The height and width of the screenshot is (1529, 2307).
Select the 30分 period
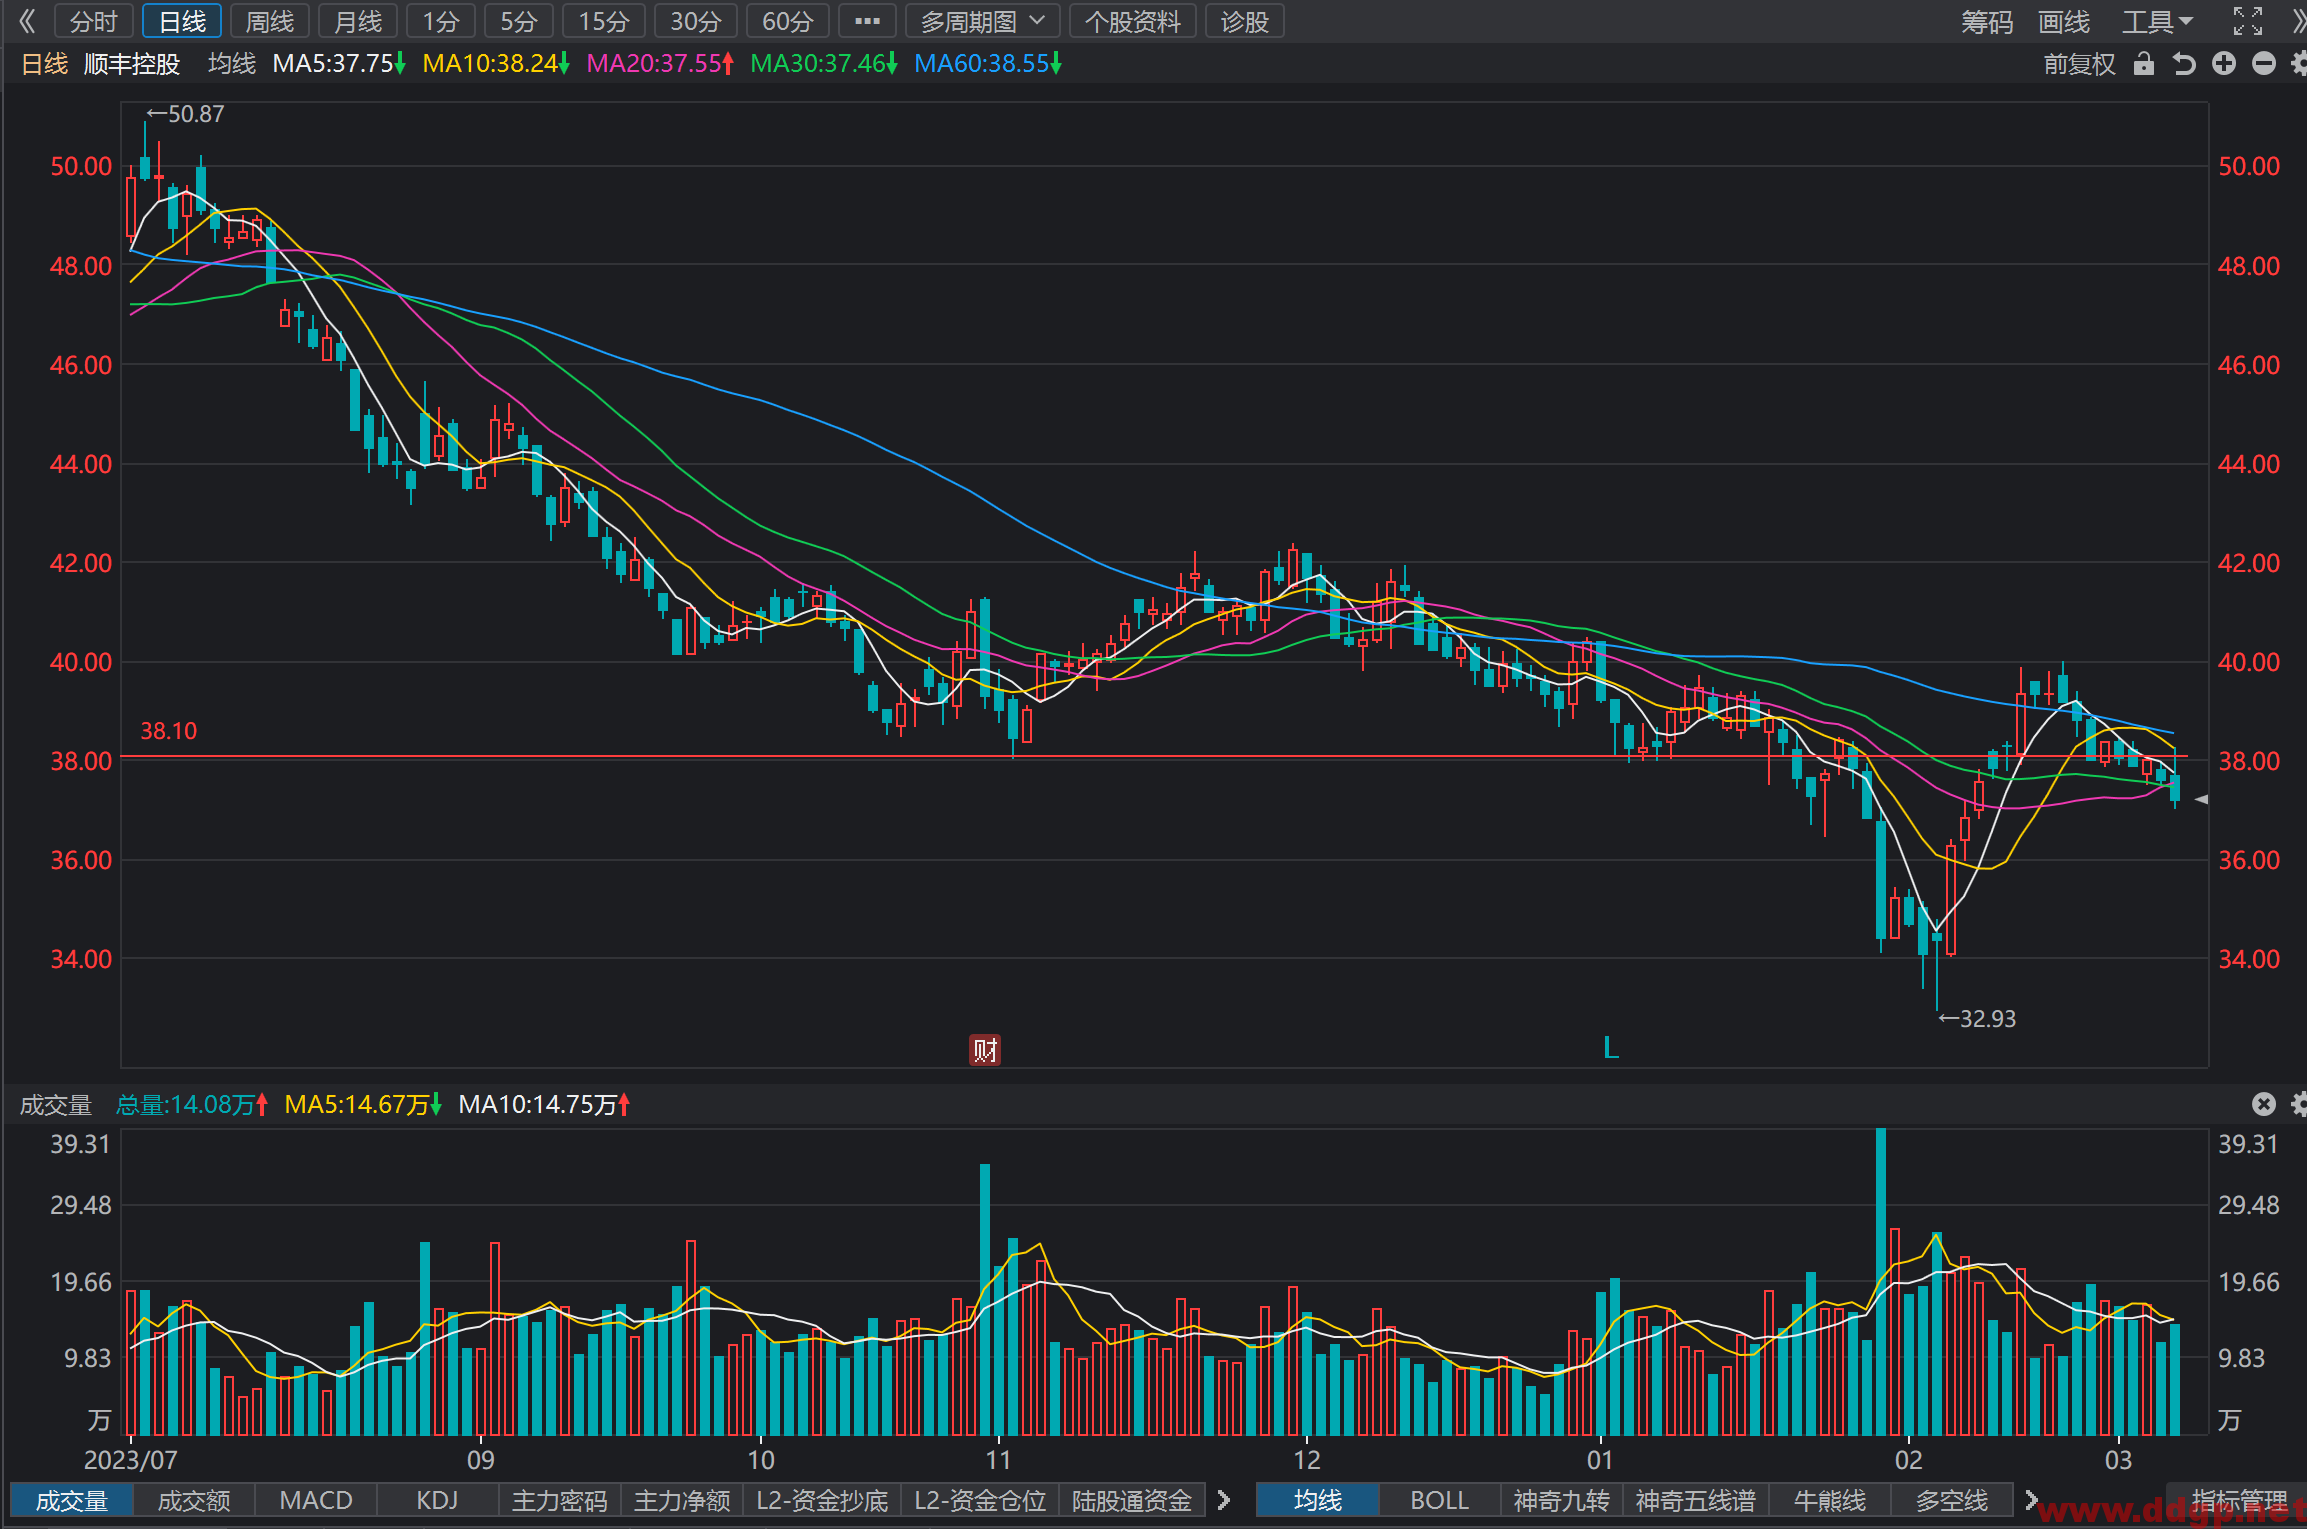point(696,21)
